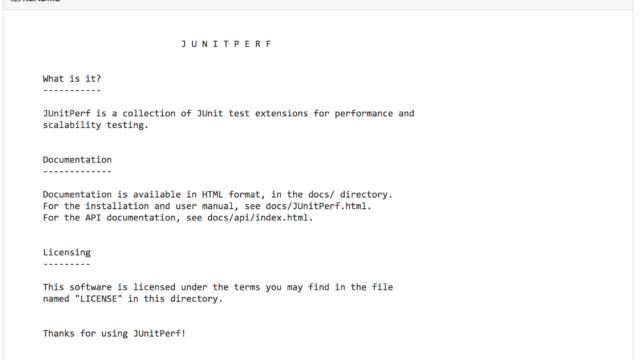Click the "docs/" directory text
Viewport: 640px width, 360px height.
pos(321,195)
